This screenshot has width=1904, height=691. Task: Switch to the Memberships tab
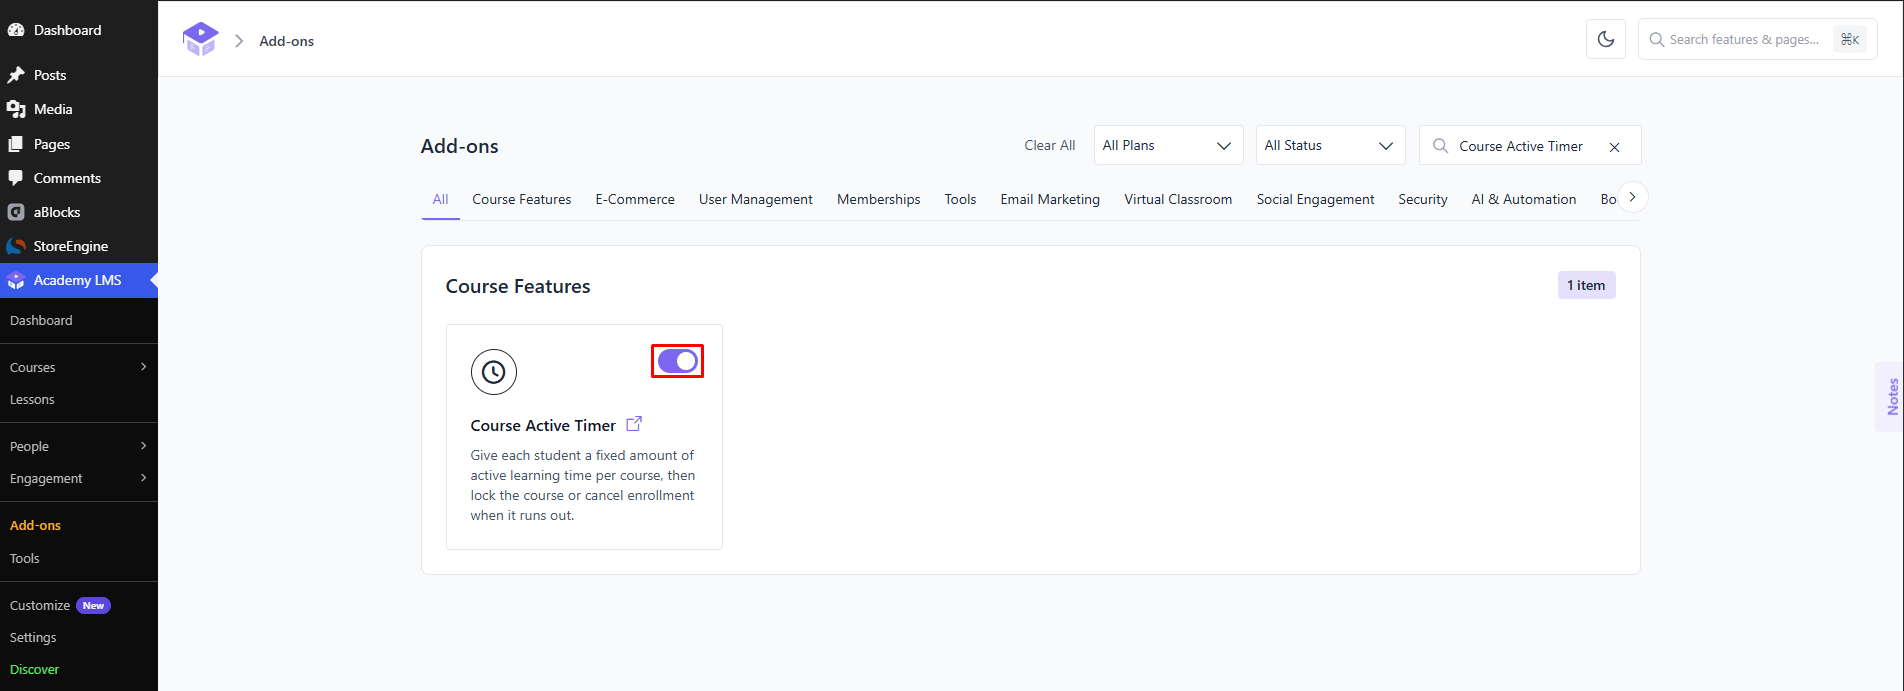[879, 199]
